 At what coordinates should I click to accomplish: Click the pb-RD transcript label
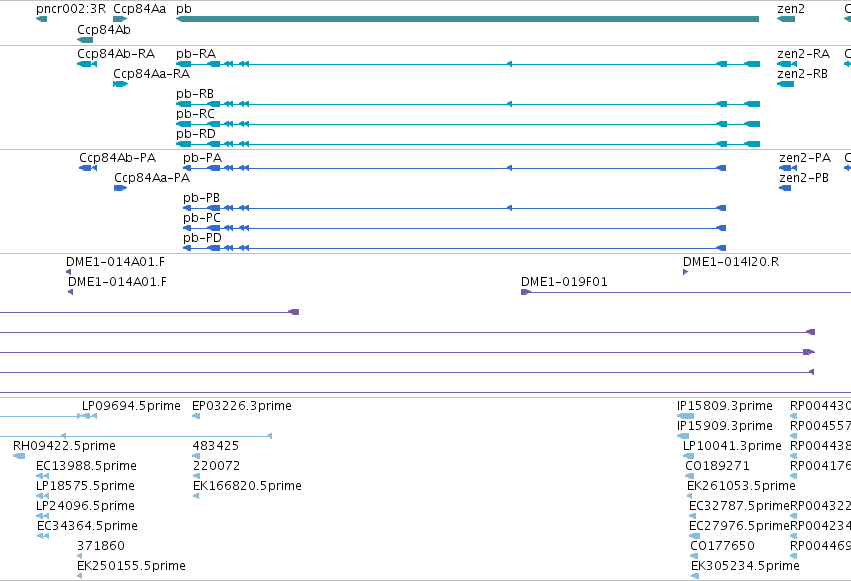pos(195,134)
